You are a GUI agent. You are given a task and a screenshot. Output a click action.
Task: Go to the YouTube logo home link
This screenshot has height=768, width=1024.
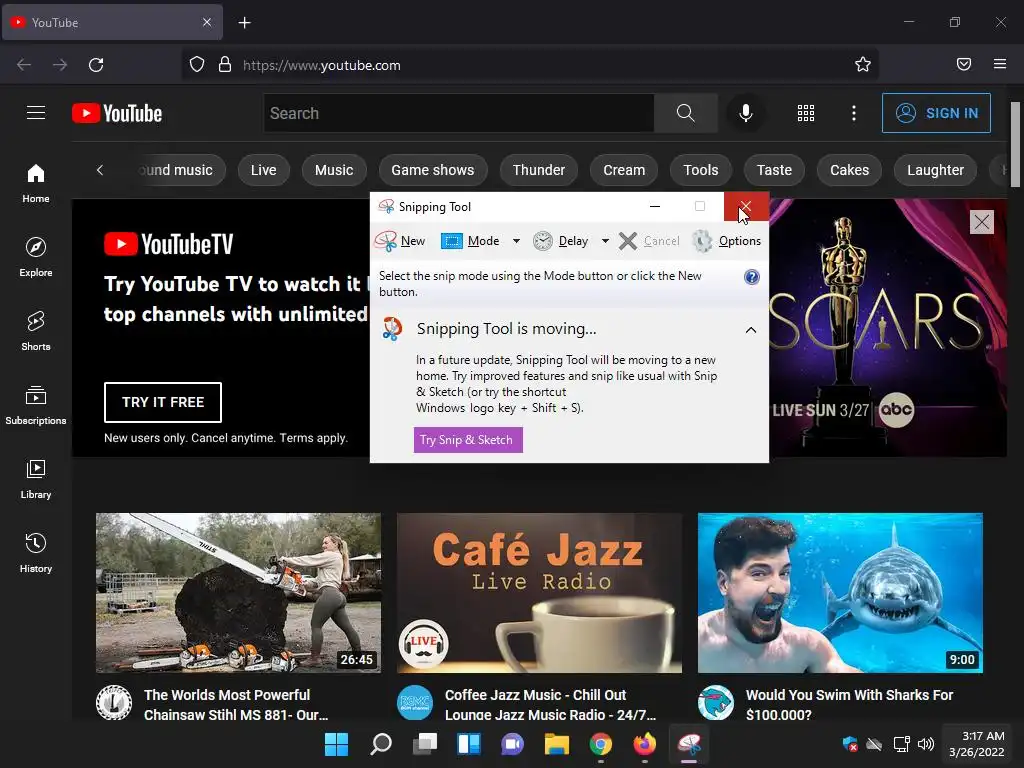pos(118,113)
